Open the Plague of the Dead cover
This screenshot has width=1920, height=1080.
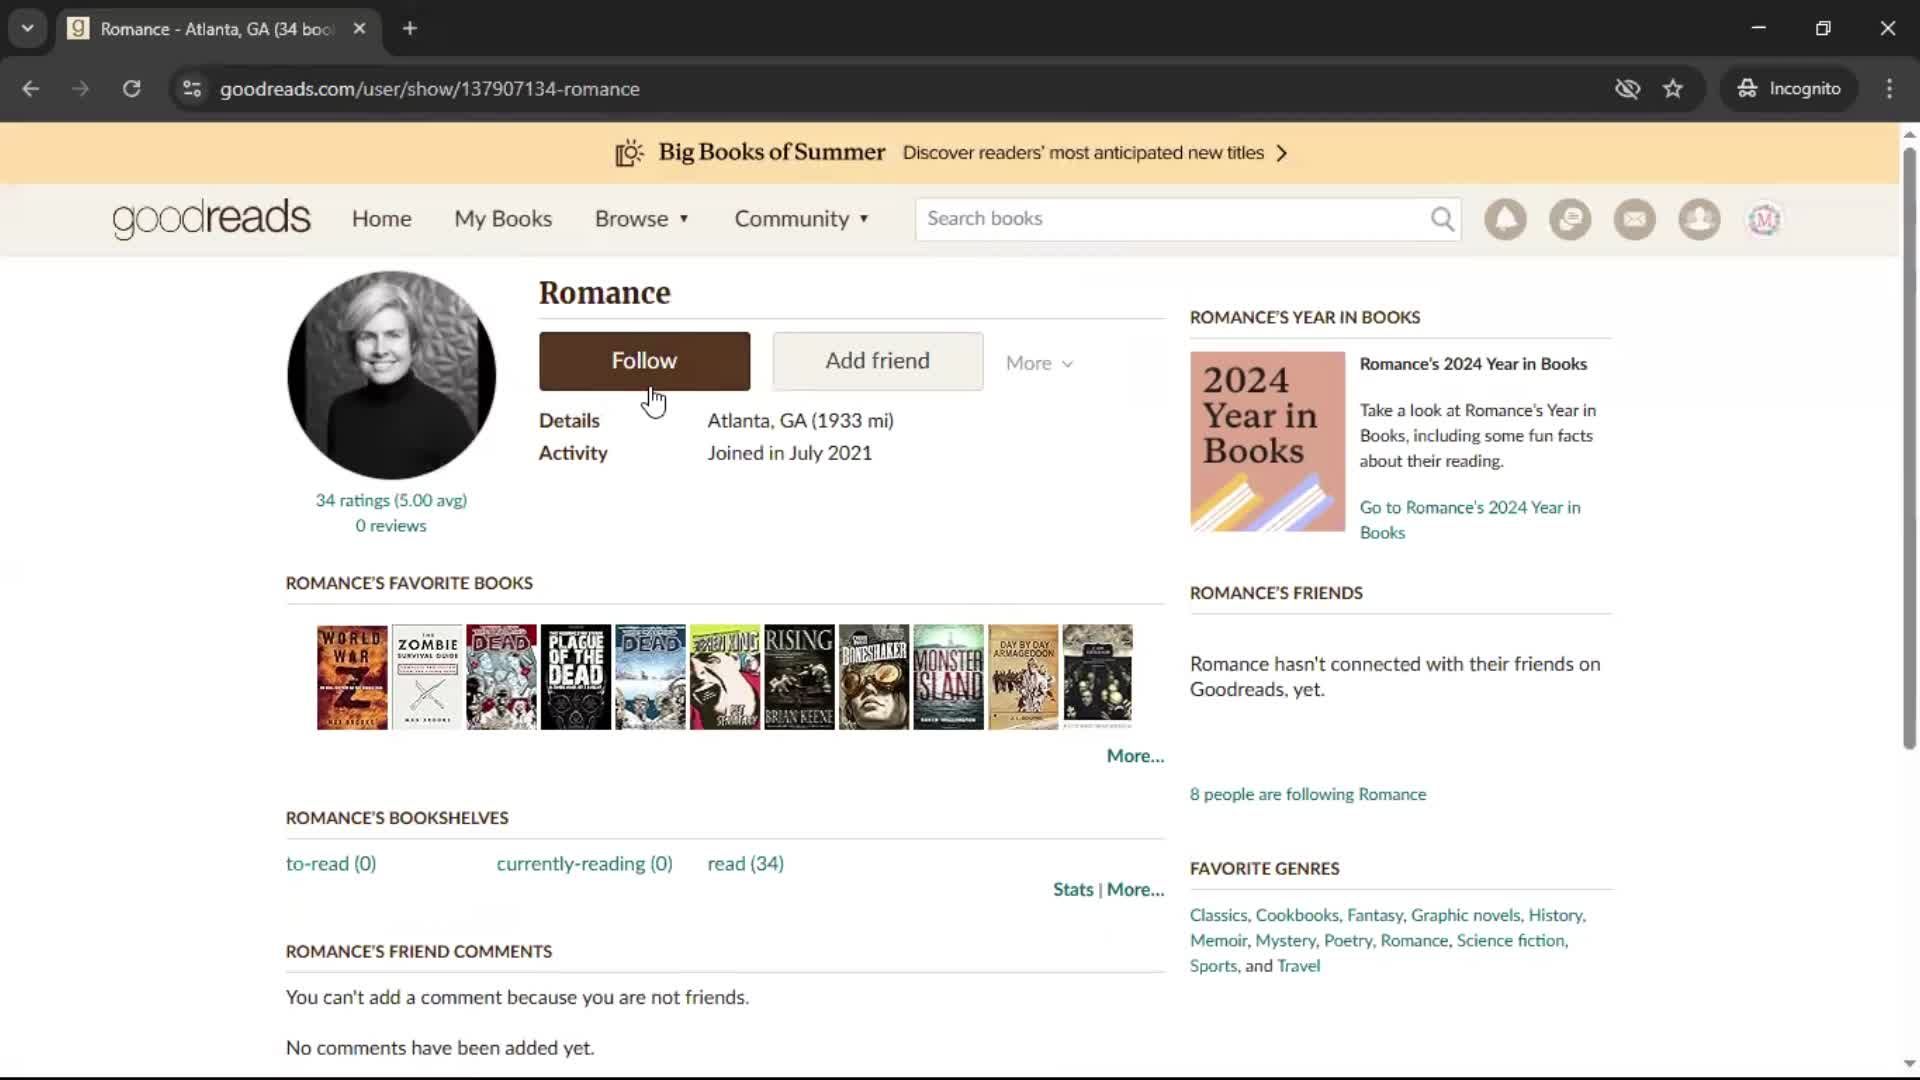[x=576, y=677]
